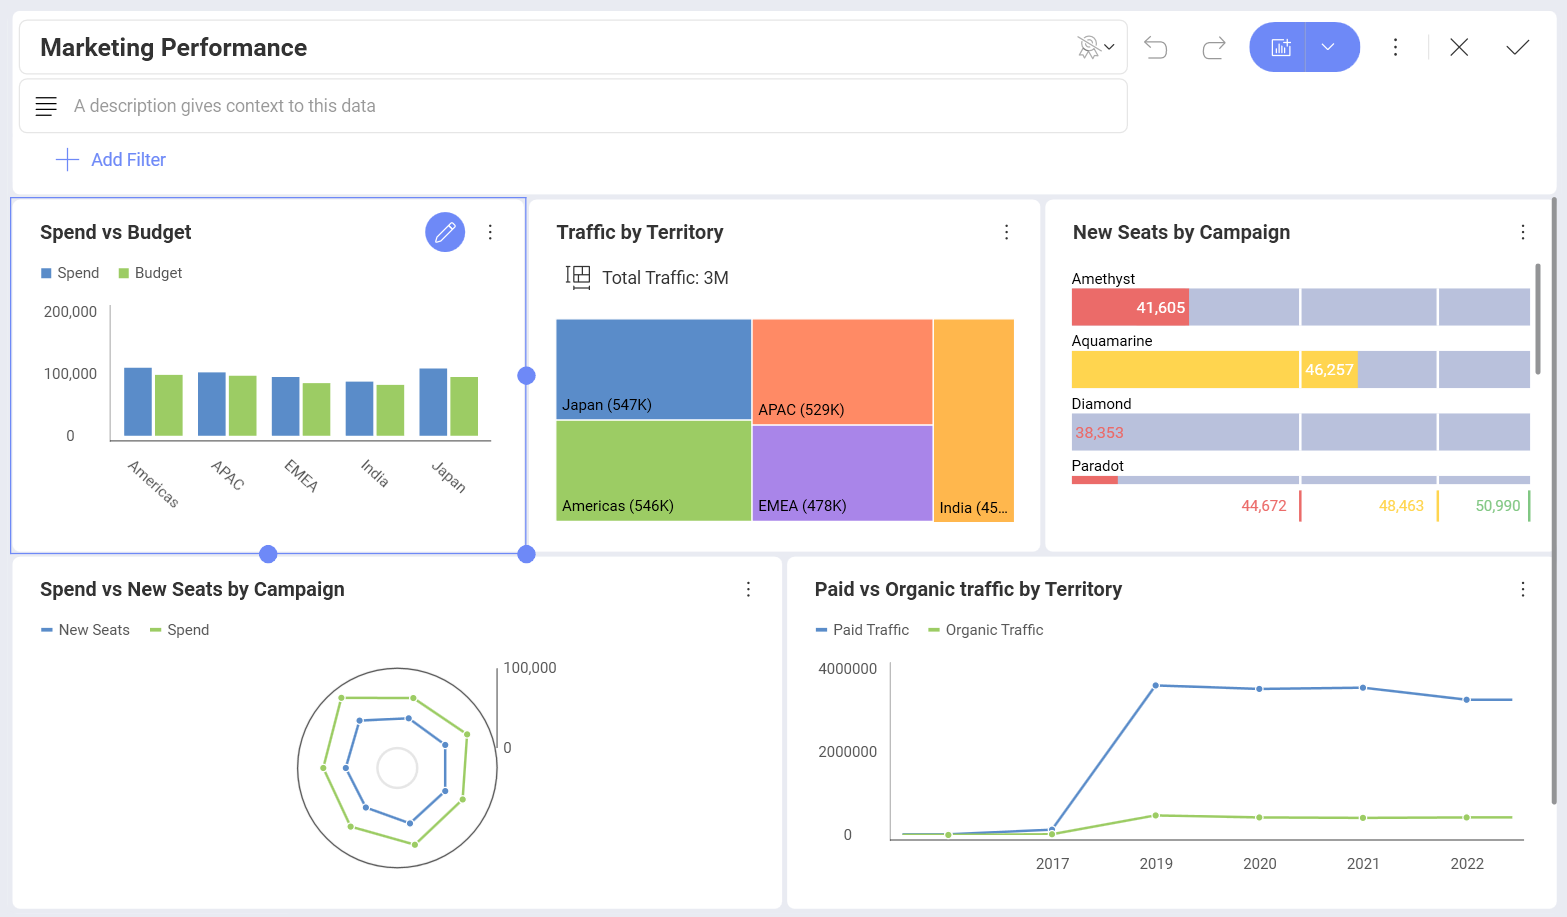Viewport: 1567px width, 917px height.
Task: Edit the dashboard title Marketing Performance
Action: click(173, 47)
